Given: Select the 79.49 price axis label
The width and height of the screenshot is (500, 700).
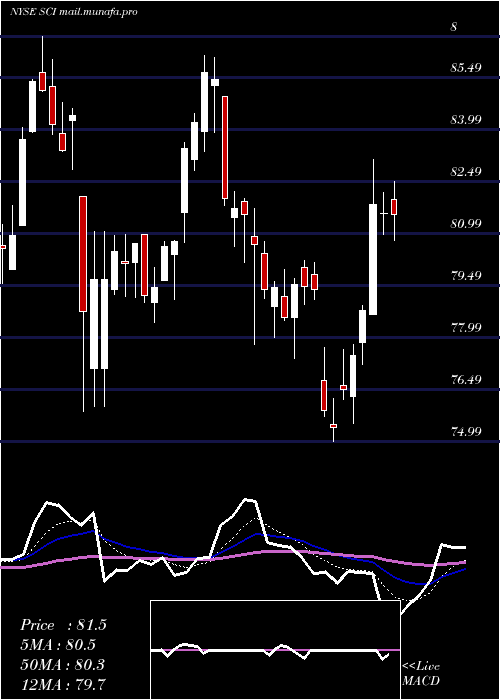Looking at the screenshot, I should tap(466, 275).
